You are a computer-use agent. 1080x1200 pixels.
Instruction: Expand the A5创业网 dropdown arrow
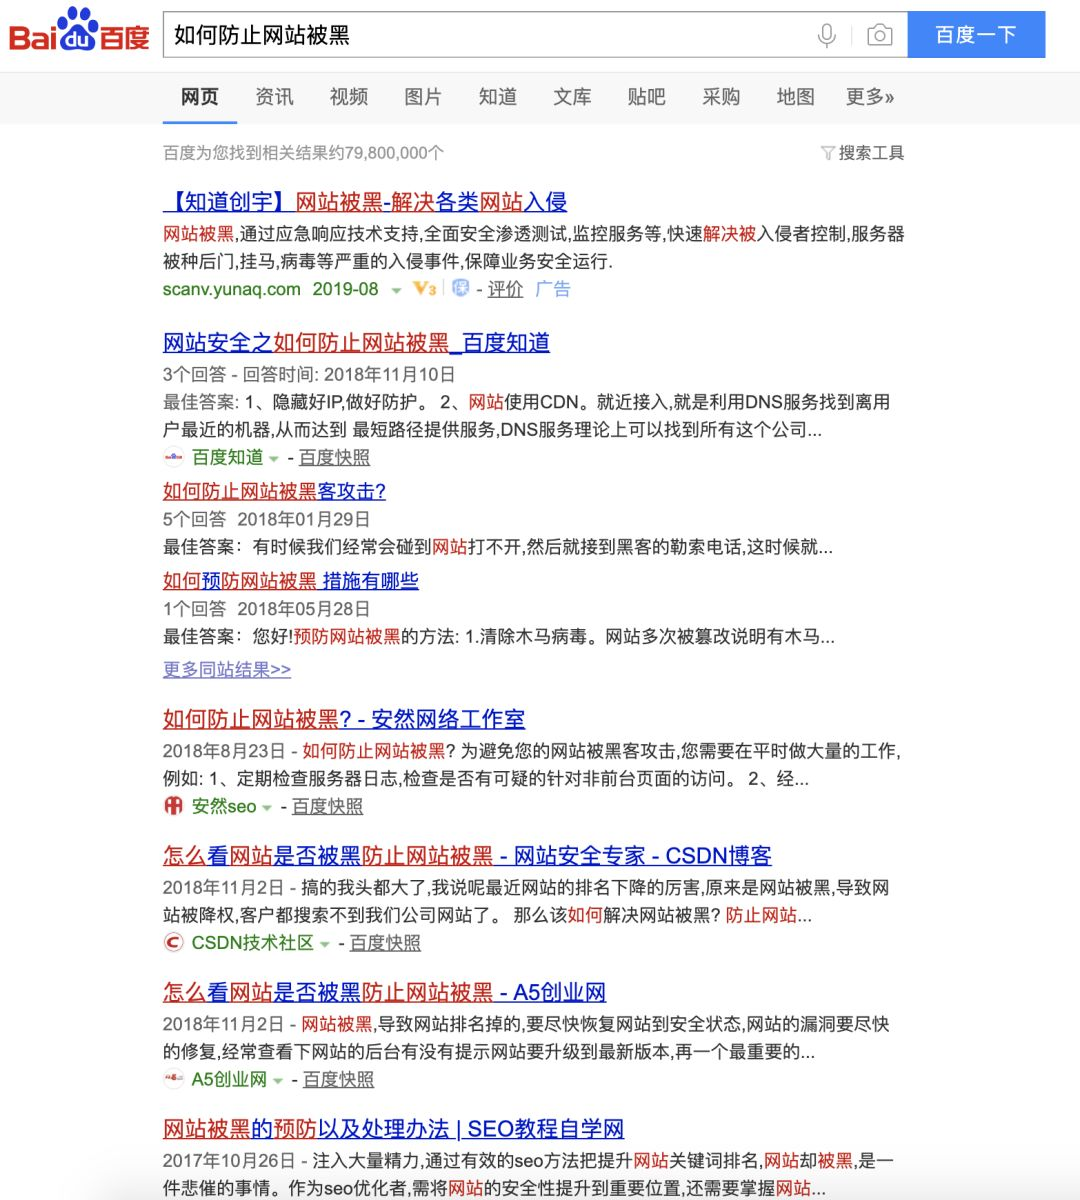coord(278,1081)
